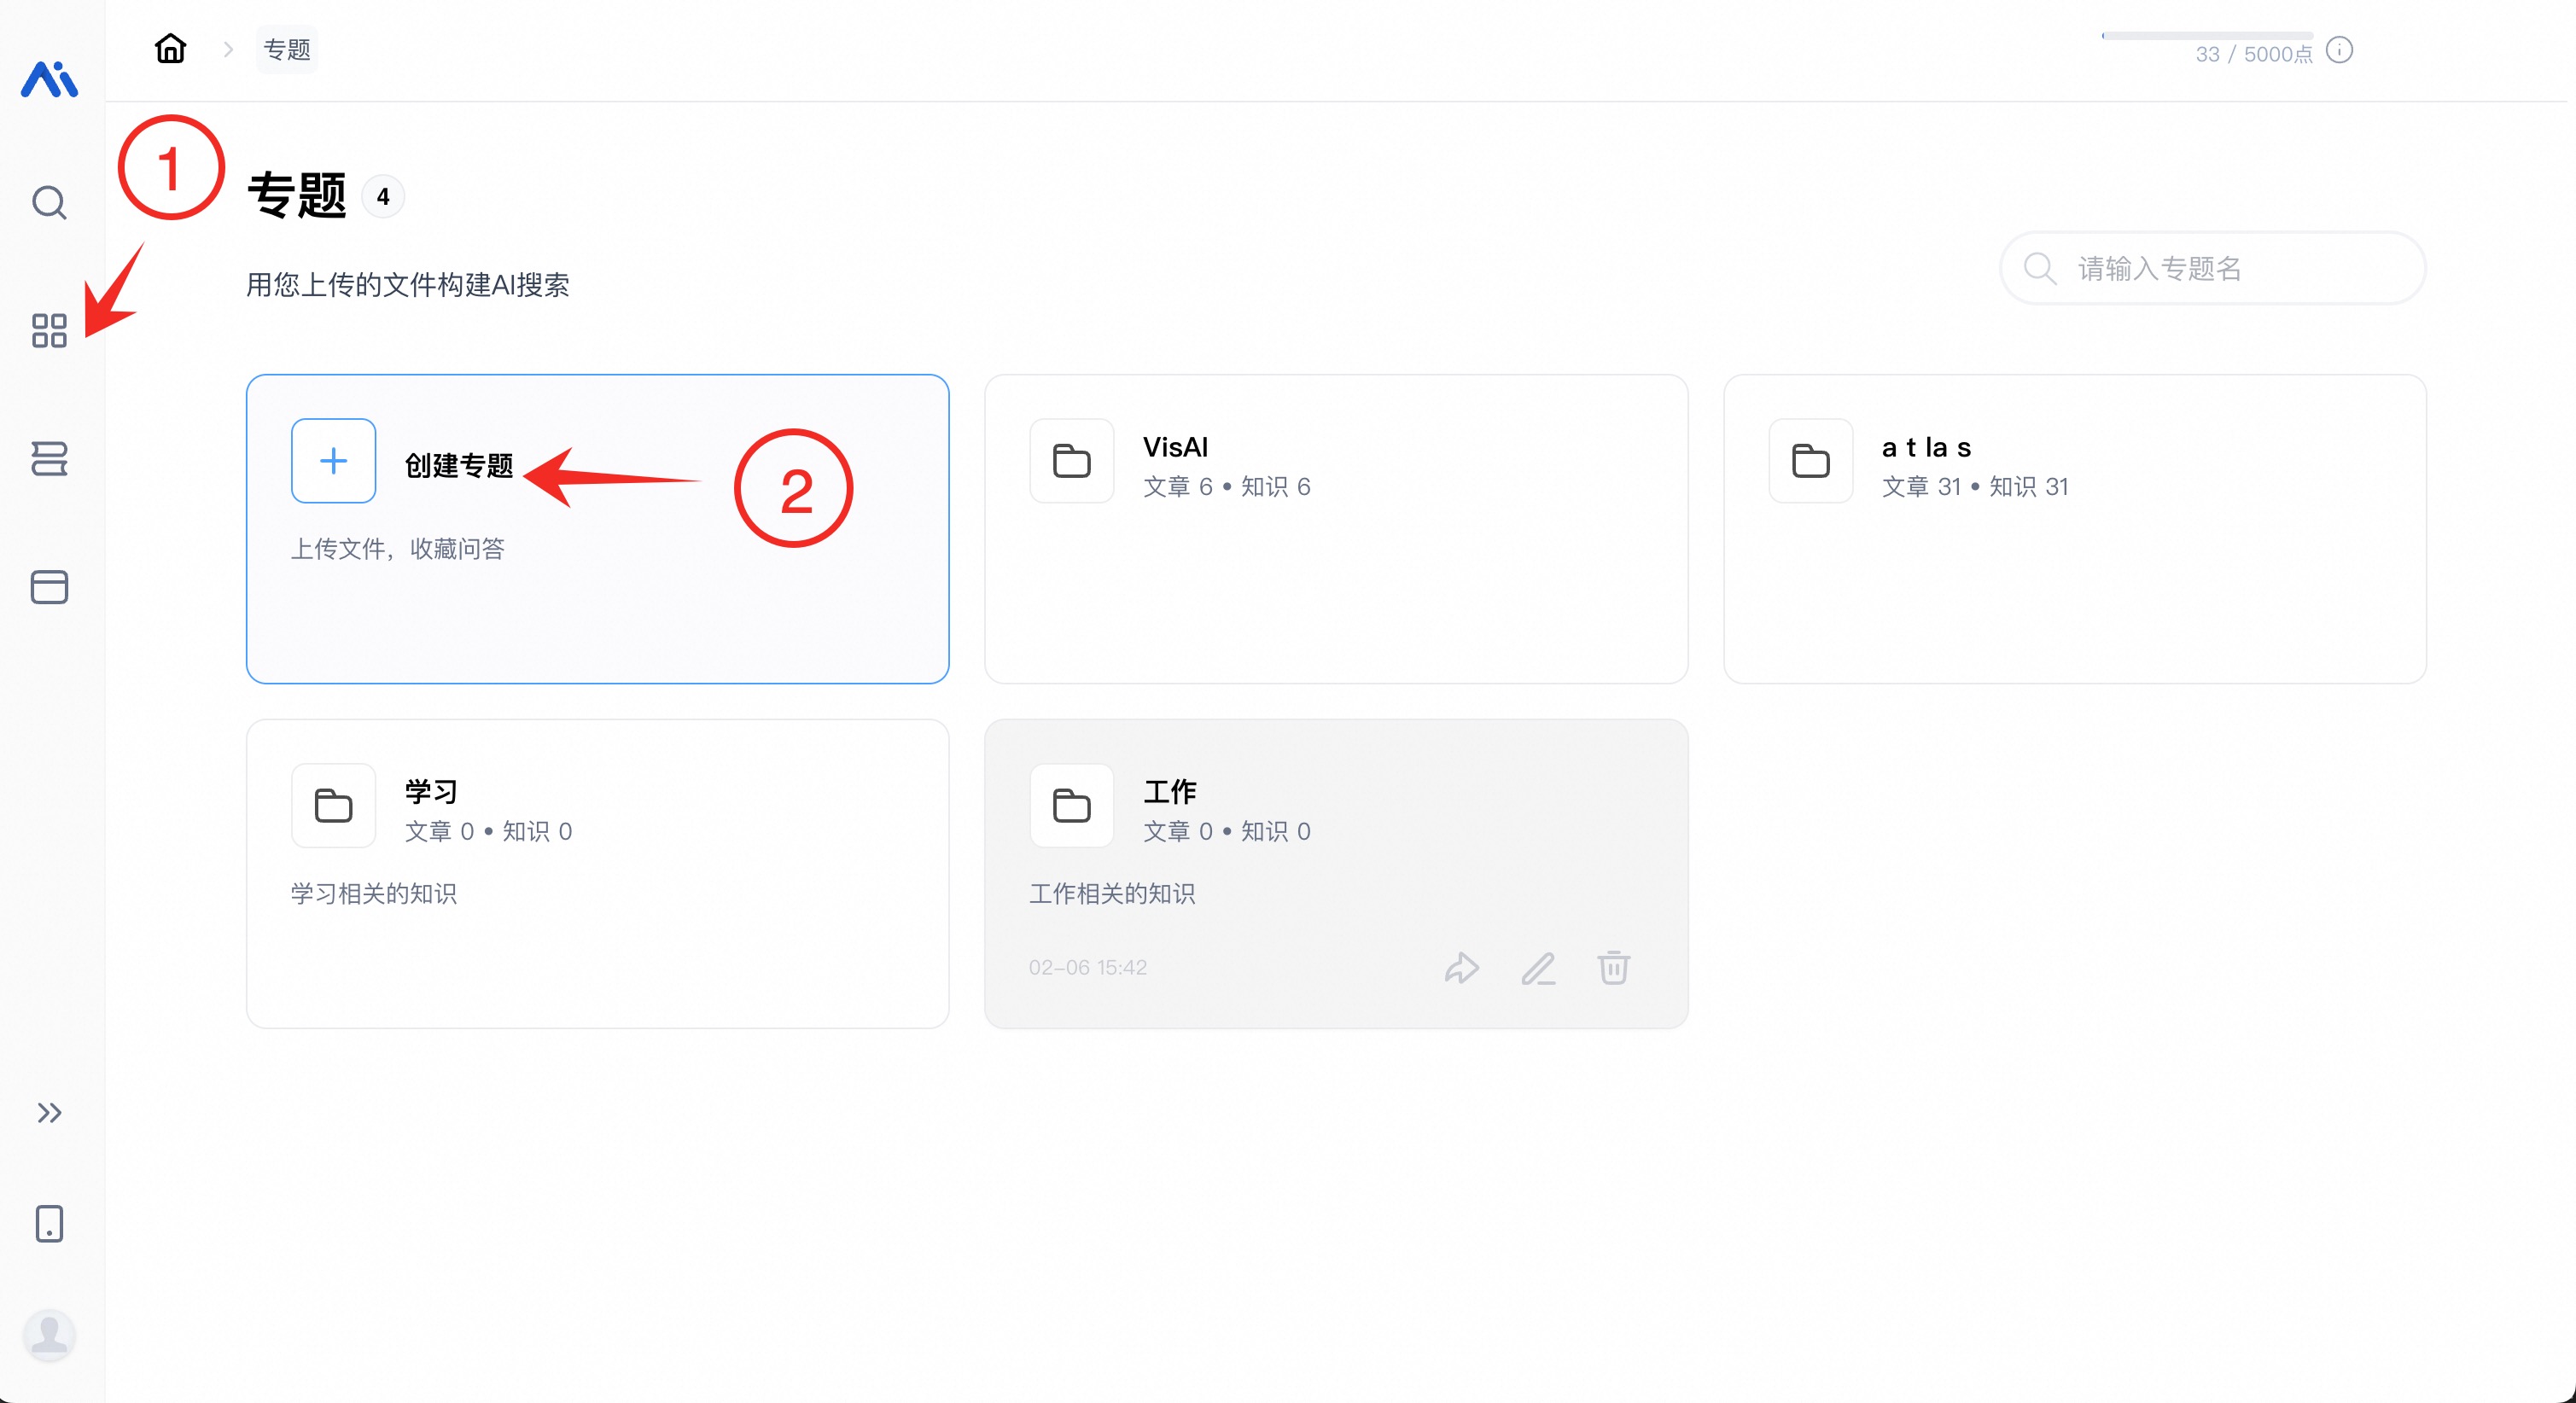Click the search icon in the sidebar
2576x1403 pixels.
pyautogui.click(x=49, y=203)
